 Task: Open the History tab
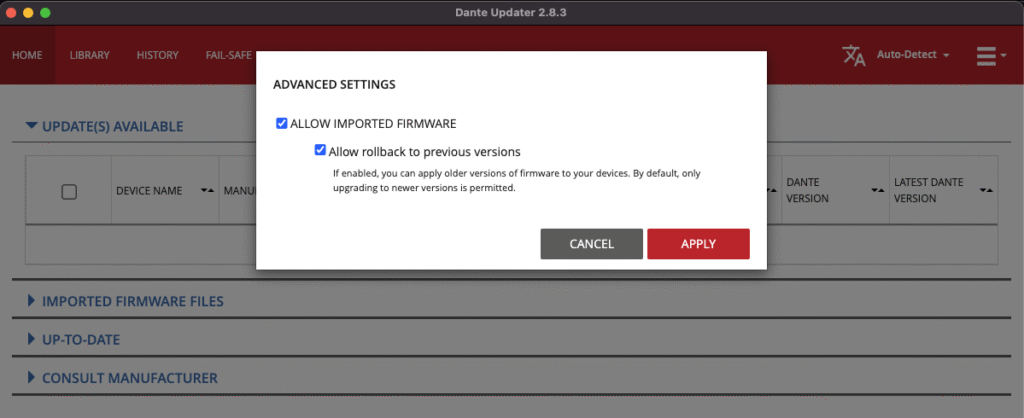(157, 55)
